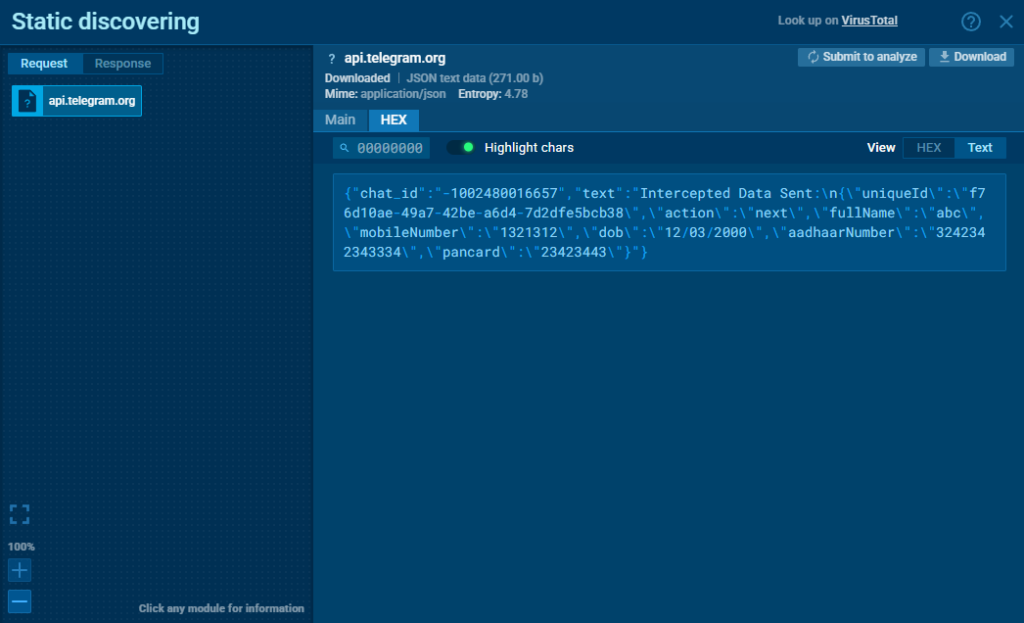Zoom in using the plus icon
The height and width of the screenshot is (623, 1024).
(19, 570)
